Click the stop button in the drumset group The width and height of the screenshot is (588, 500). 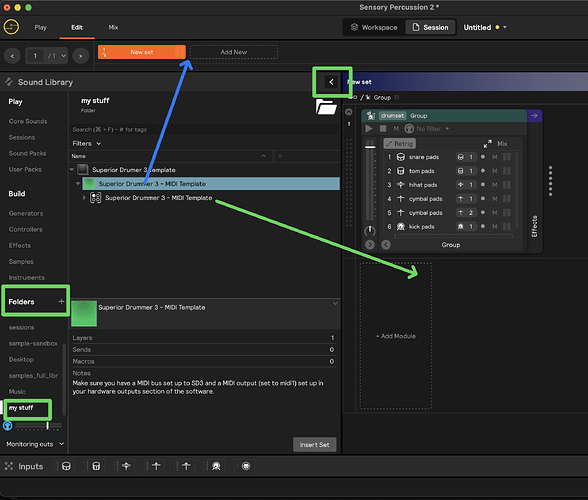tap(383, 129)
